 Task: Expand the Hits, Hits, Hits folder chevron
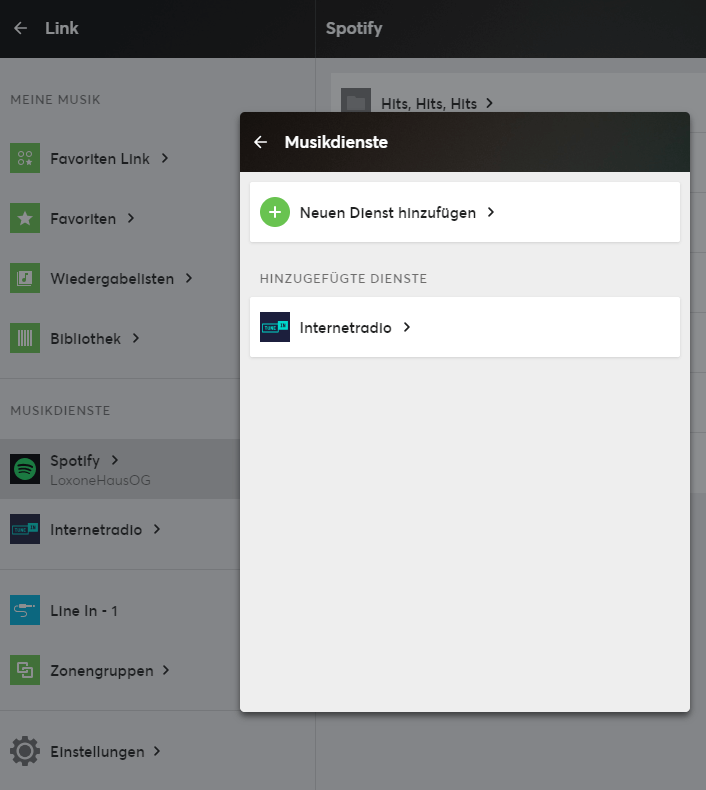click(x=489, y=103)
